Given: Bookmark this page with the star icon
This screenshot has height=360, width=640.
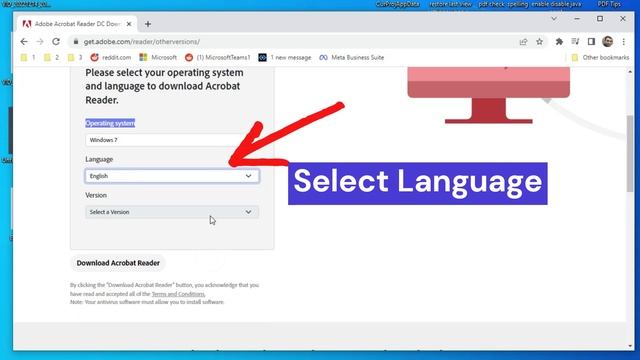Looking at the screenshot, I should click(540, 42).
